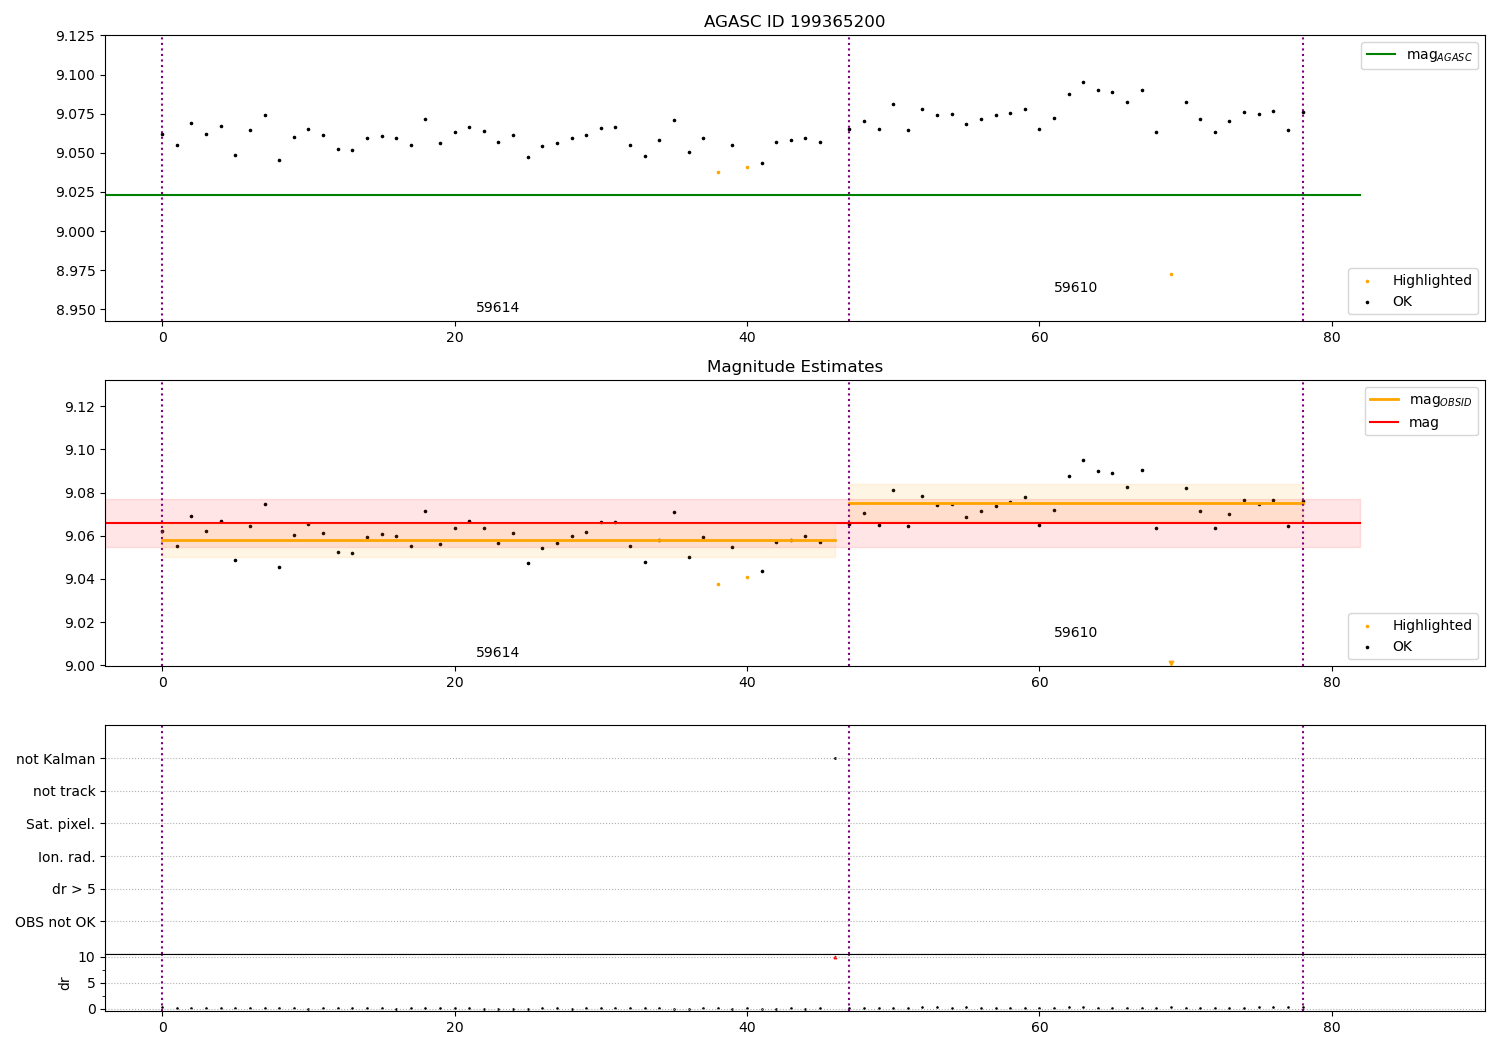Click the "not track" axis label
This screenshot has width=1500, height=1050.
tap(64, 792)
